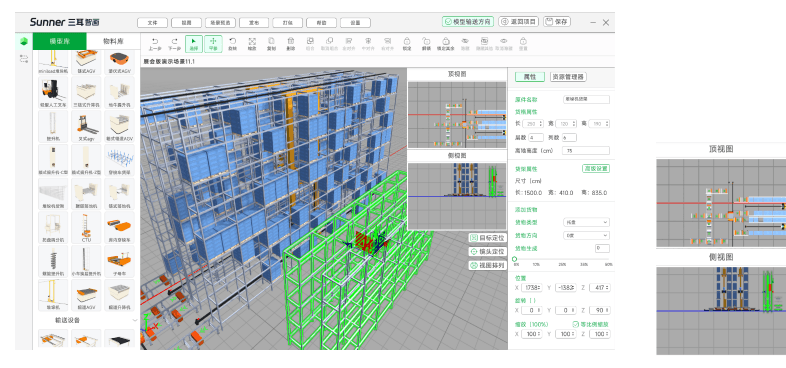
Task: Click the 高 height spinner field
Action: pyautogui.click(x=598, y=124)
